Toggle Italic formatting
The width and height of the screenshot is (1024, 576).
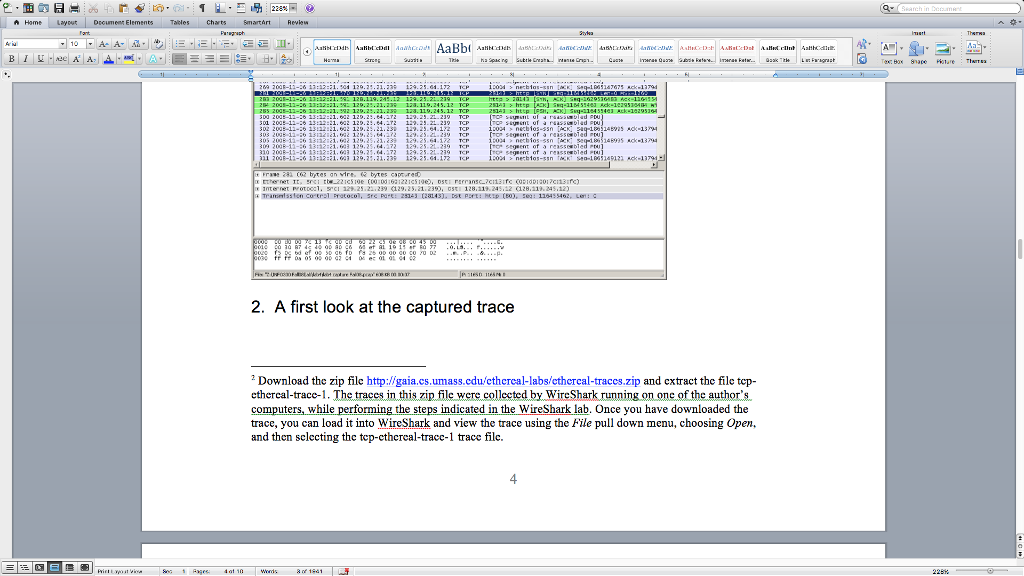pos(25,59)
